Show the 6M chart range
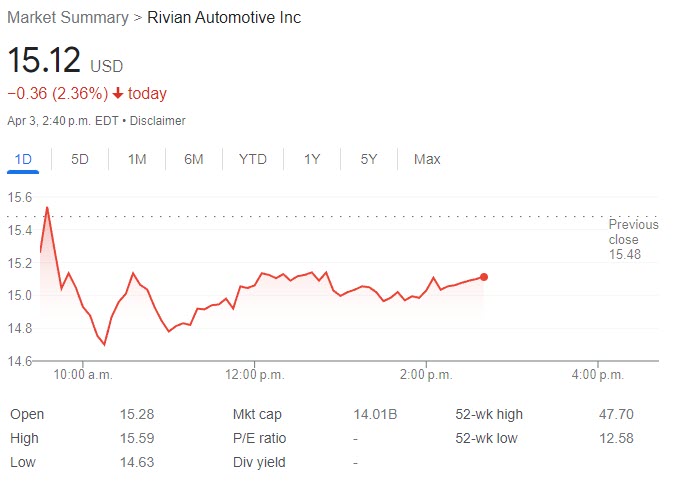683x485 pixels. pos(194,159)
